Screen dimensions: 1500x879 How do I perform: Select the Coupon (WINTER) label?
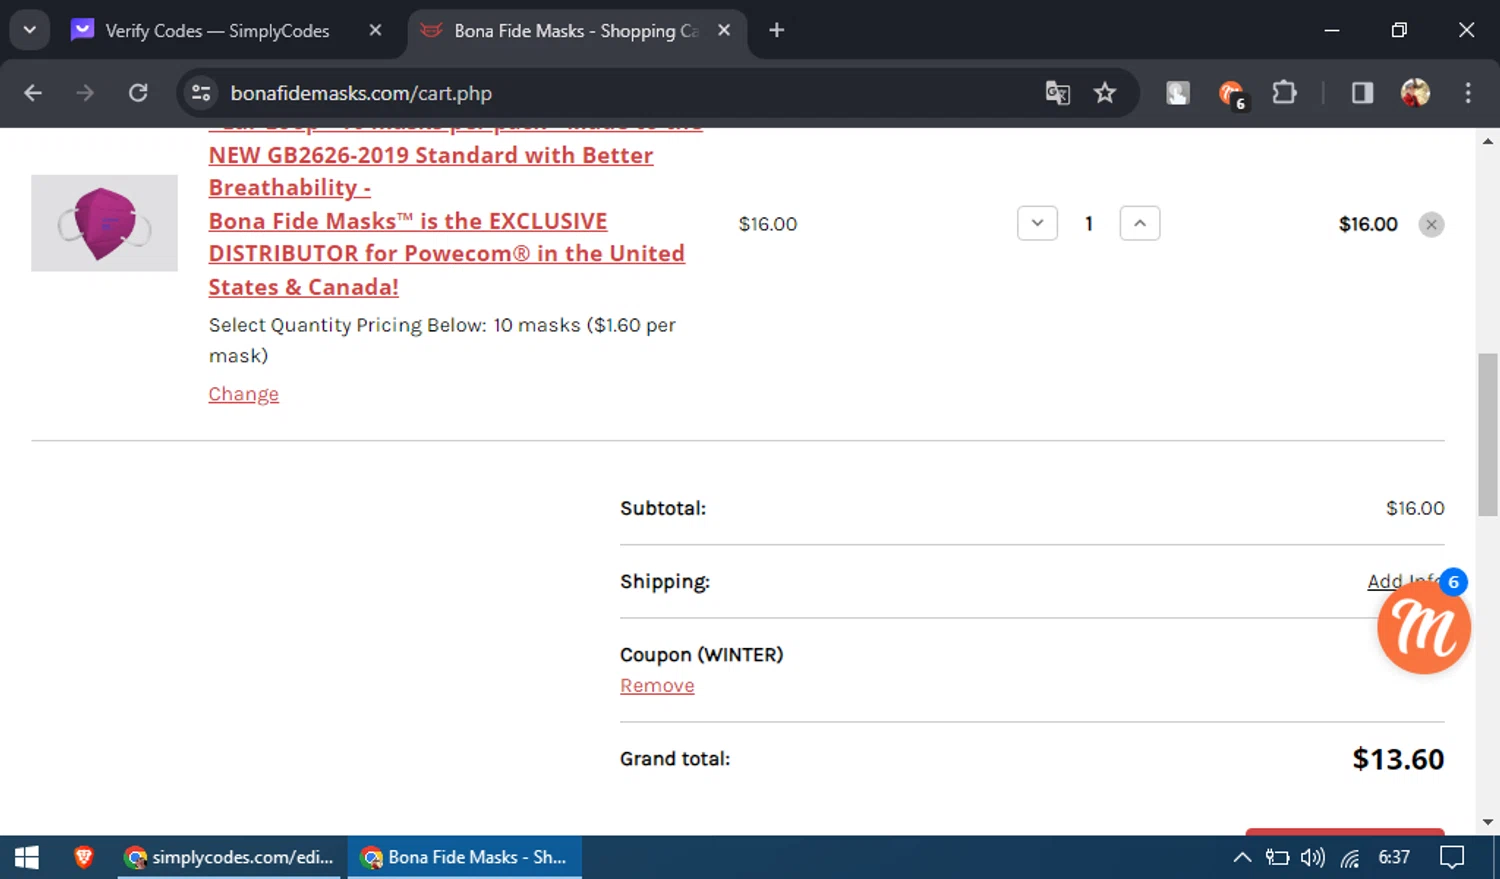point(702,655)
